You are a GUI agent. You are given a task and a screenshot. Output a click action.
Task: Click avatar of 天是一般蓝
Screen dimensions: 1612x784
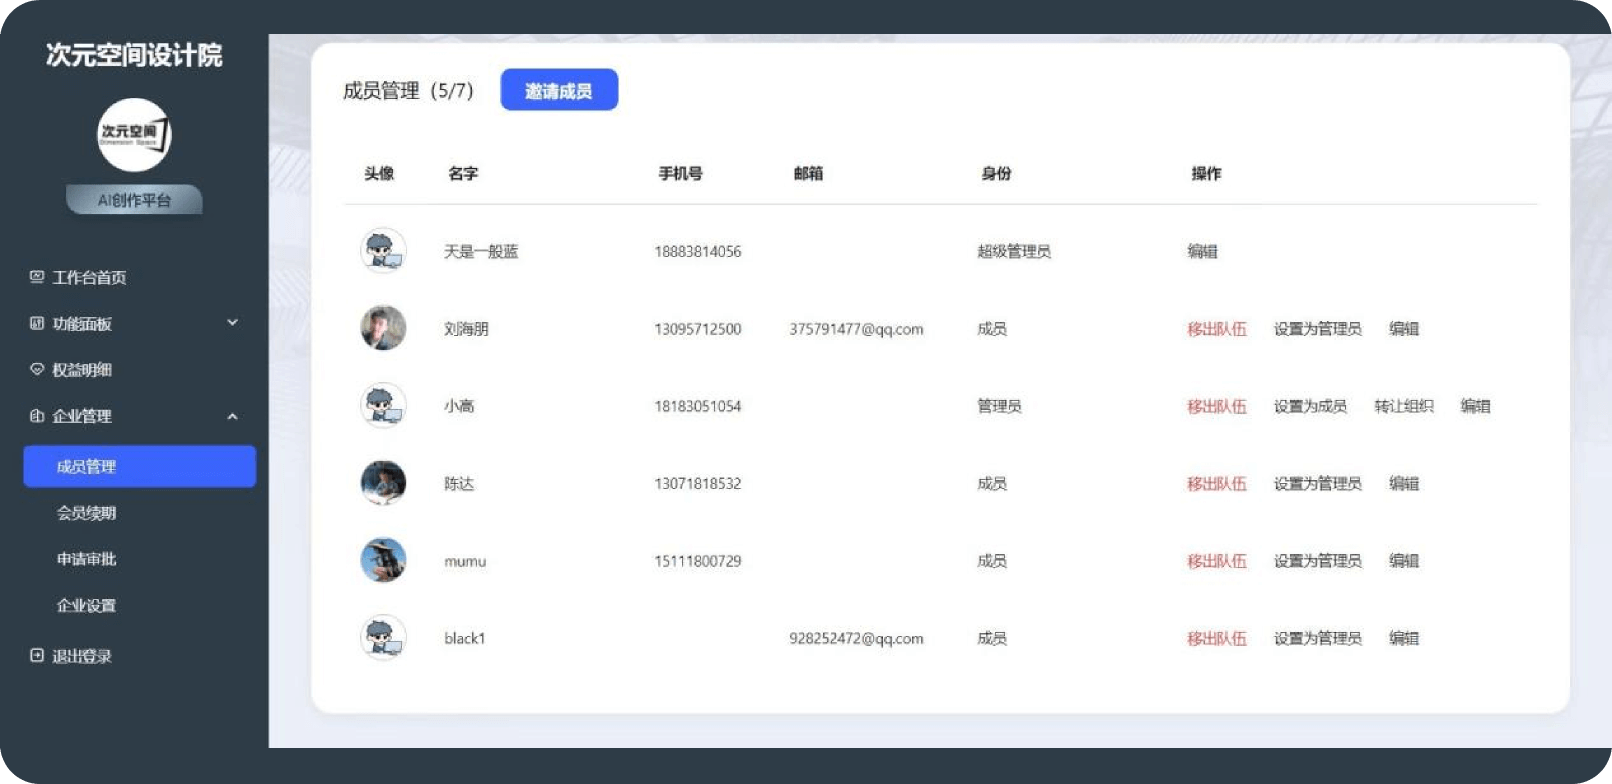[383, 250]
